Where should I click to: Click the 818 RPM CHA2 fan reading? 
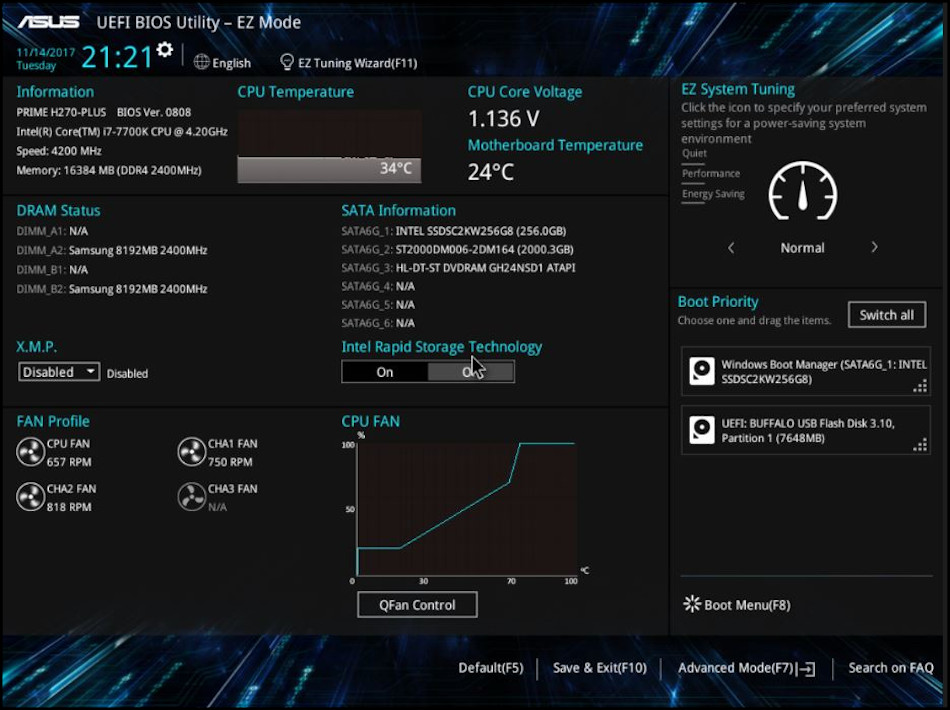coord(69,506)
